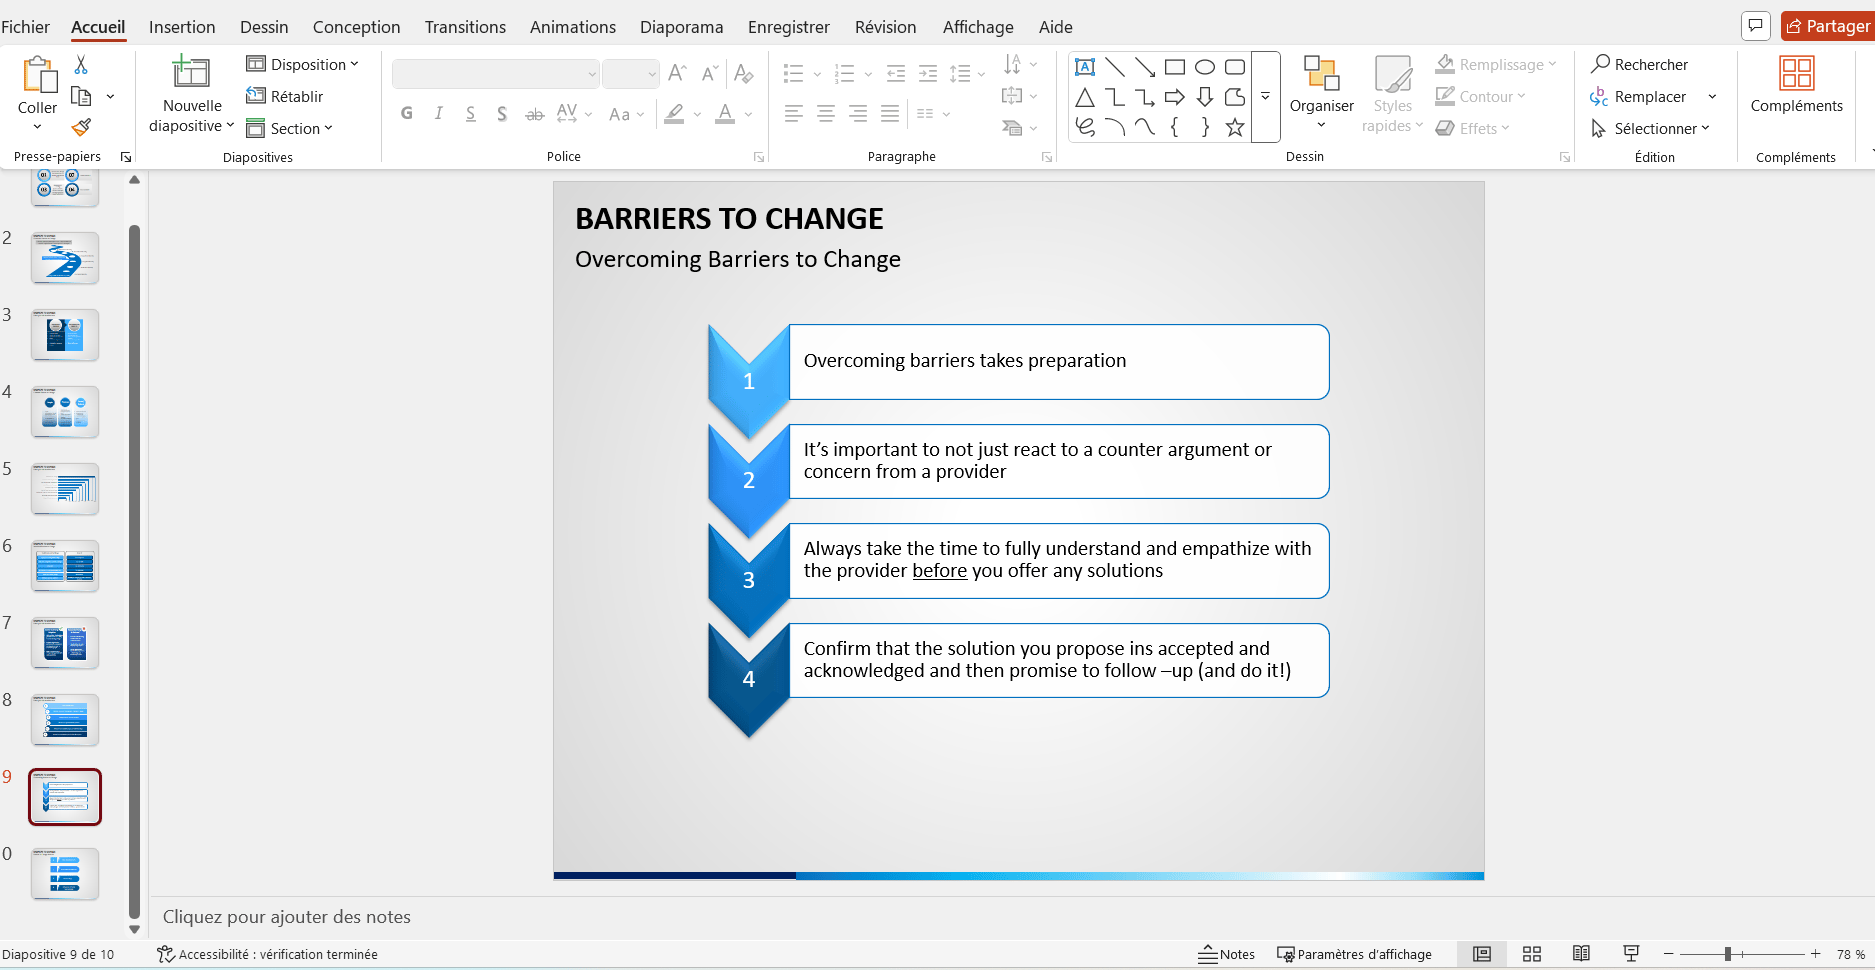Expand the Disposition dropdown
Screen dimensions: 1875x970
(302, 64)
